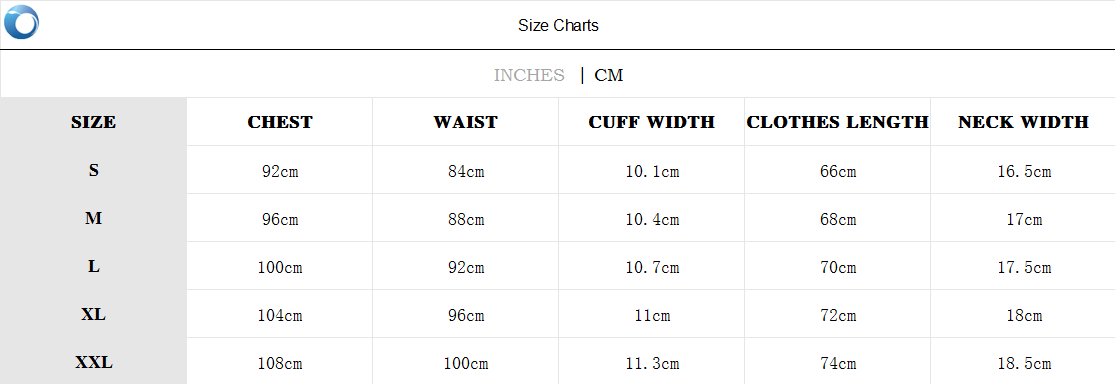This screenshot has height=384, width=1115.
Task: Select the NECK WIDTH column header
Action: (1023, 122)
